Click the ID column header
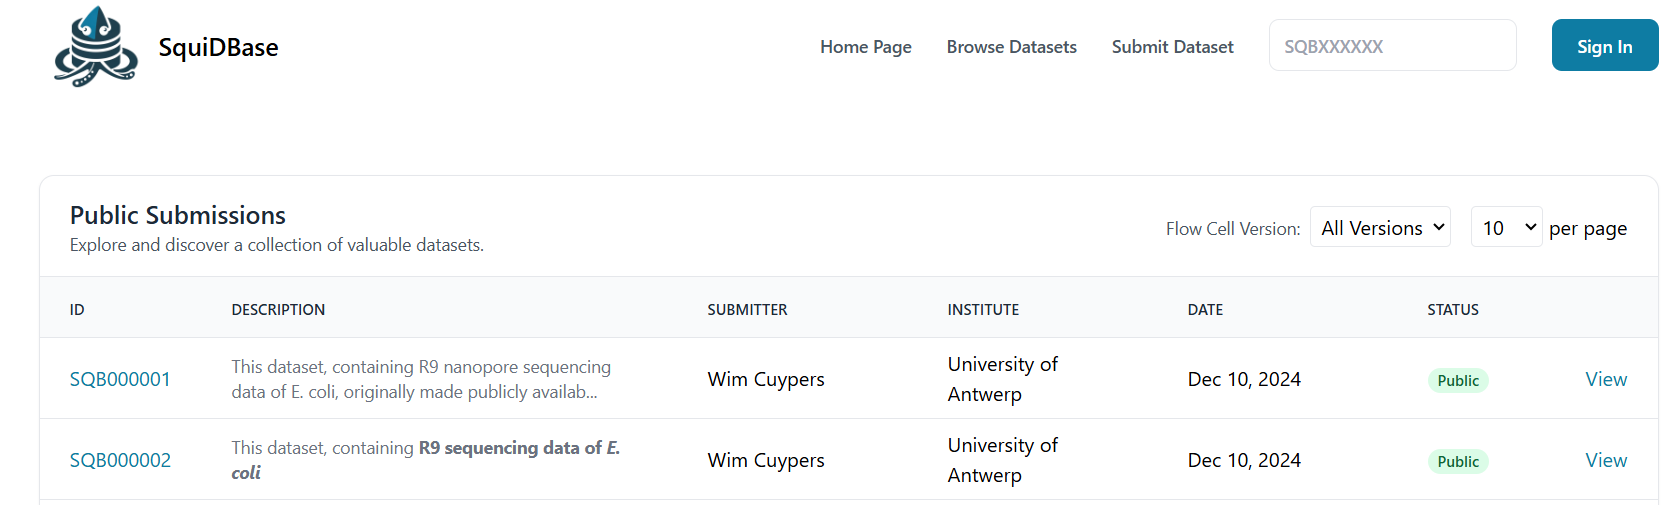Image resolution: width=1680 pixels, height=505 pixels. (77, 310)
